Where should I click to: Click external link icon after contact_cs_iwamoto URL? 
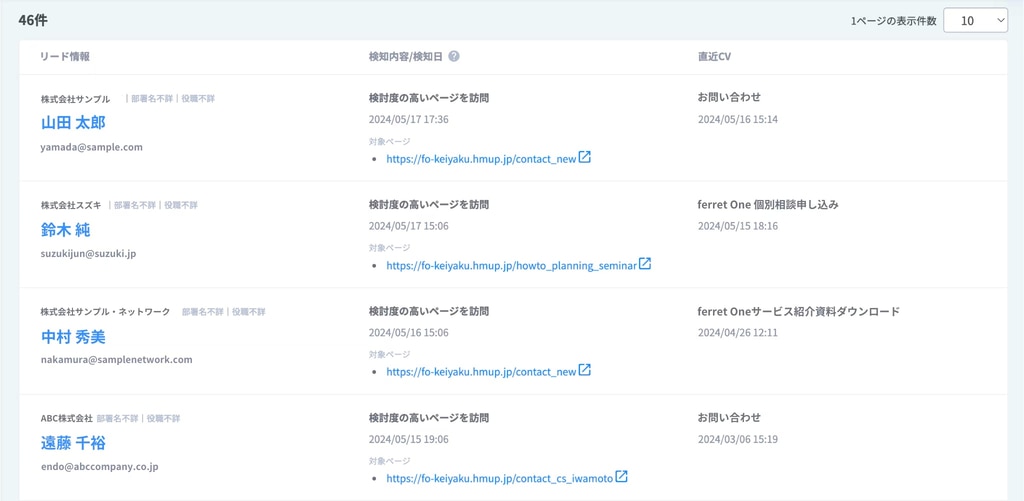pyautogui.click(x=622, y=477)
